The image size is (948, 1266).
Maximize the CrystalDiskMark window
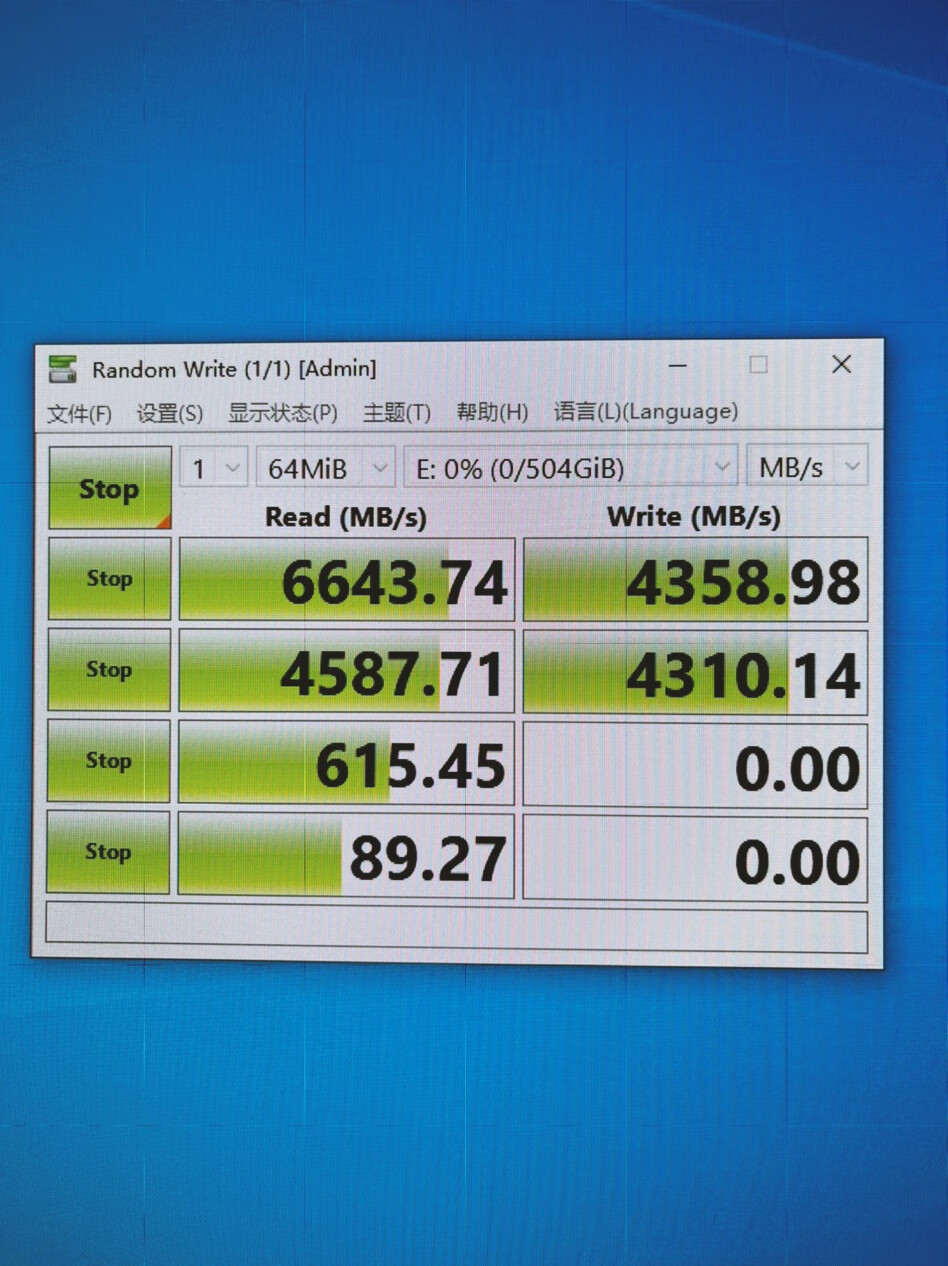pos(759,365)
